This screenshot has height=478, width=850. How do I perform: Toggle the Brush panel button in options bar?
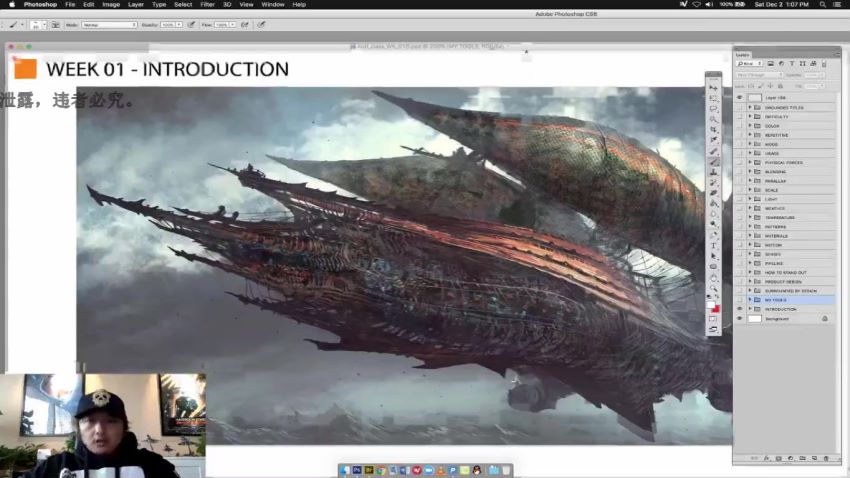click(55, 25)
